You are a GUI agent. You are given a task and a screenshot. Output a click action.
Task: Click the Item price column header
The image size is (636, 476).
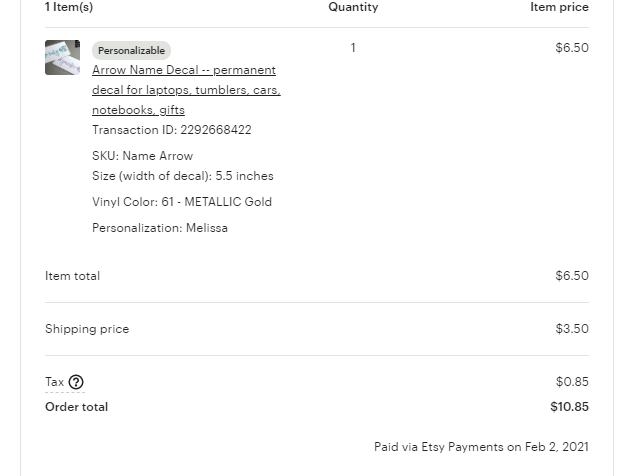559,7
